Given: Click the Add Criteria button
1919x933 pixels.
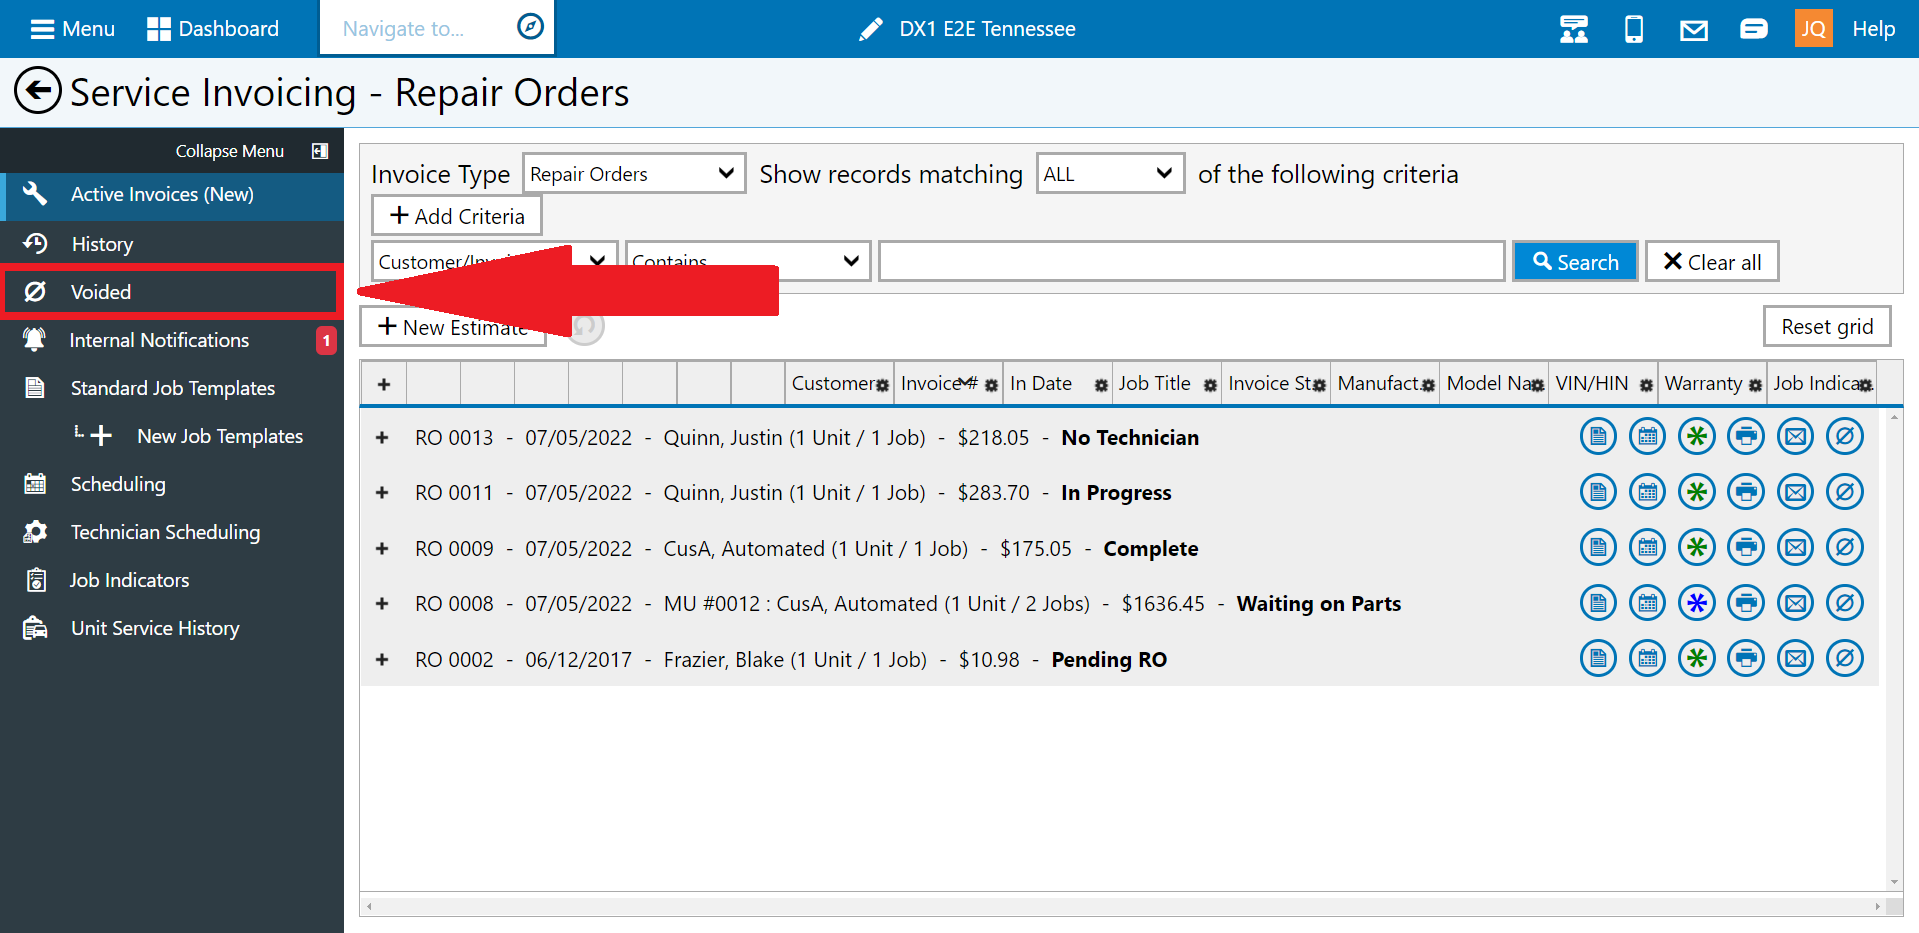Looking at the screenshot, I should coord(457,216).
